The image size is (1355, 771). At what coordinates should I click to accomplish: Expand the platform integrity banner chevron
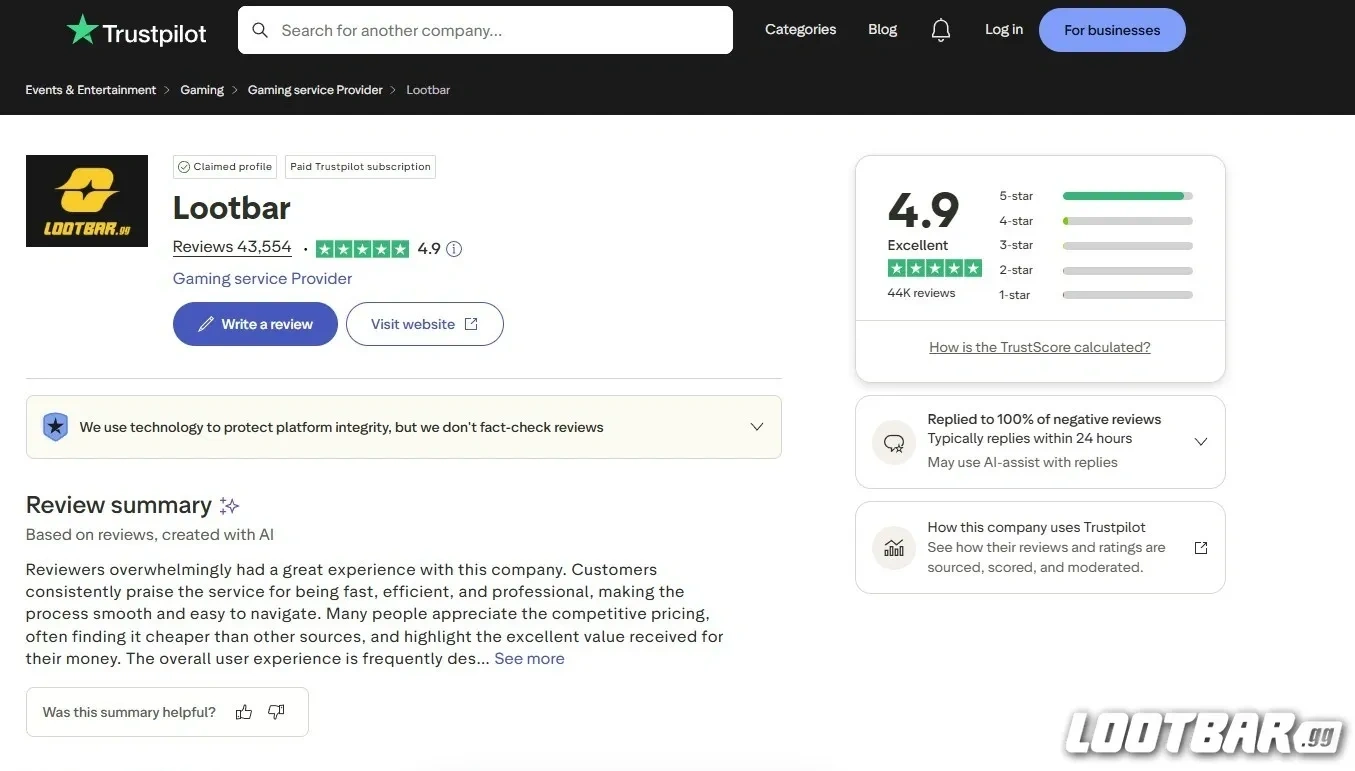(757, 426)
